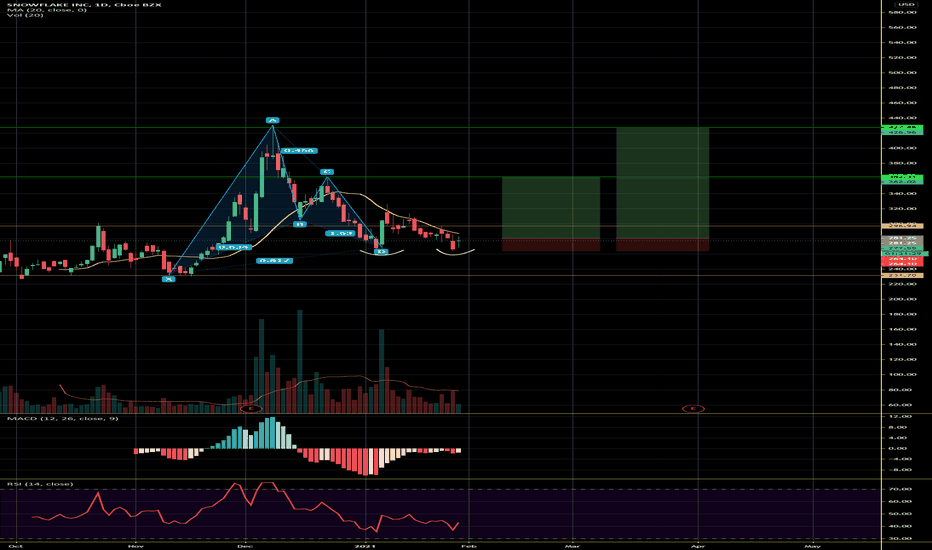Click the earnings E marker near December
This screenshot has width=932, height=550.
click(251, 409)
